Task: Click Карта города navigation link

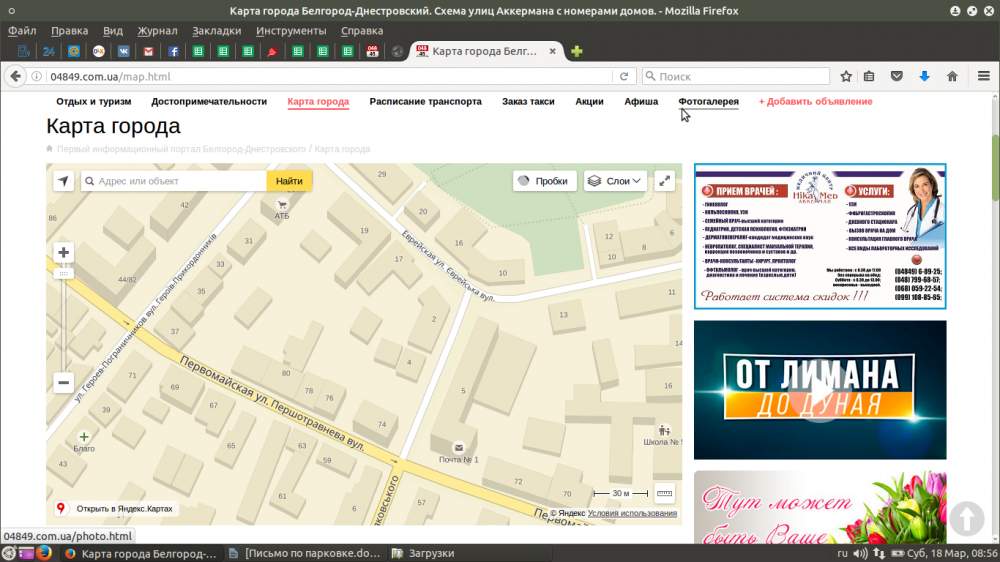Action: pyautogui.click(x=318, y=101)
